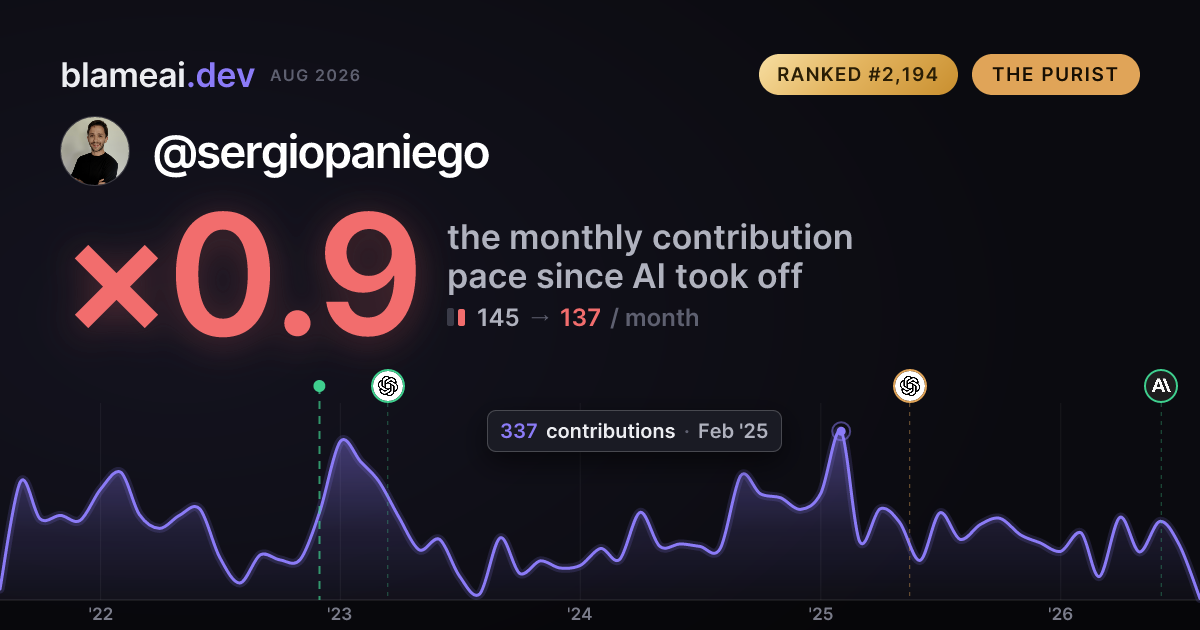This screenshot has height=630, width=1200.
Task: Click the 337 contributions tooltip
Action: (x=634, y=431)
